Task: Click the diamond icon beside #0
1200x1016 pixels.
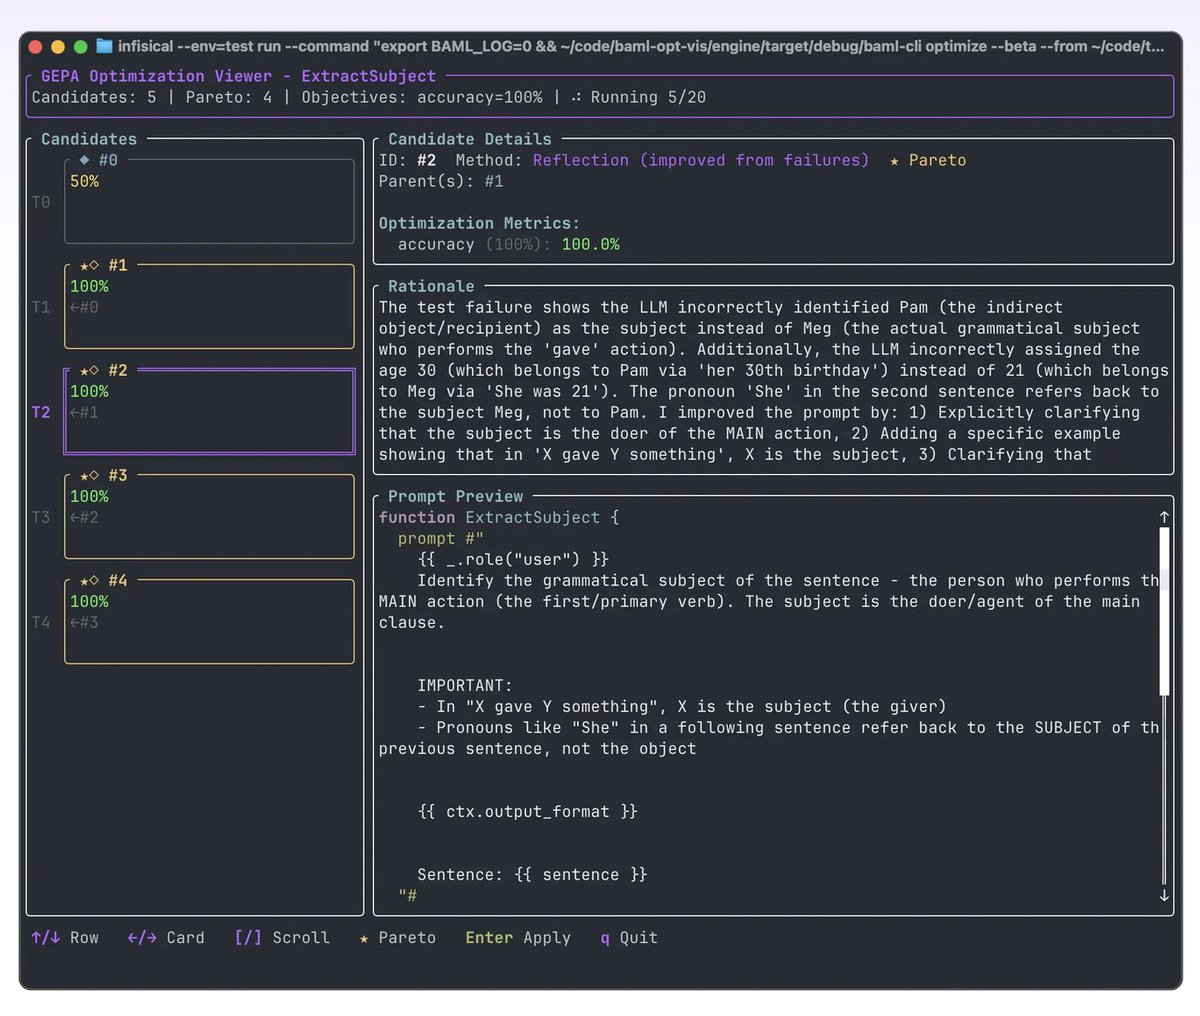Action: 84,160
